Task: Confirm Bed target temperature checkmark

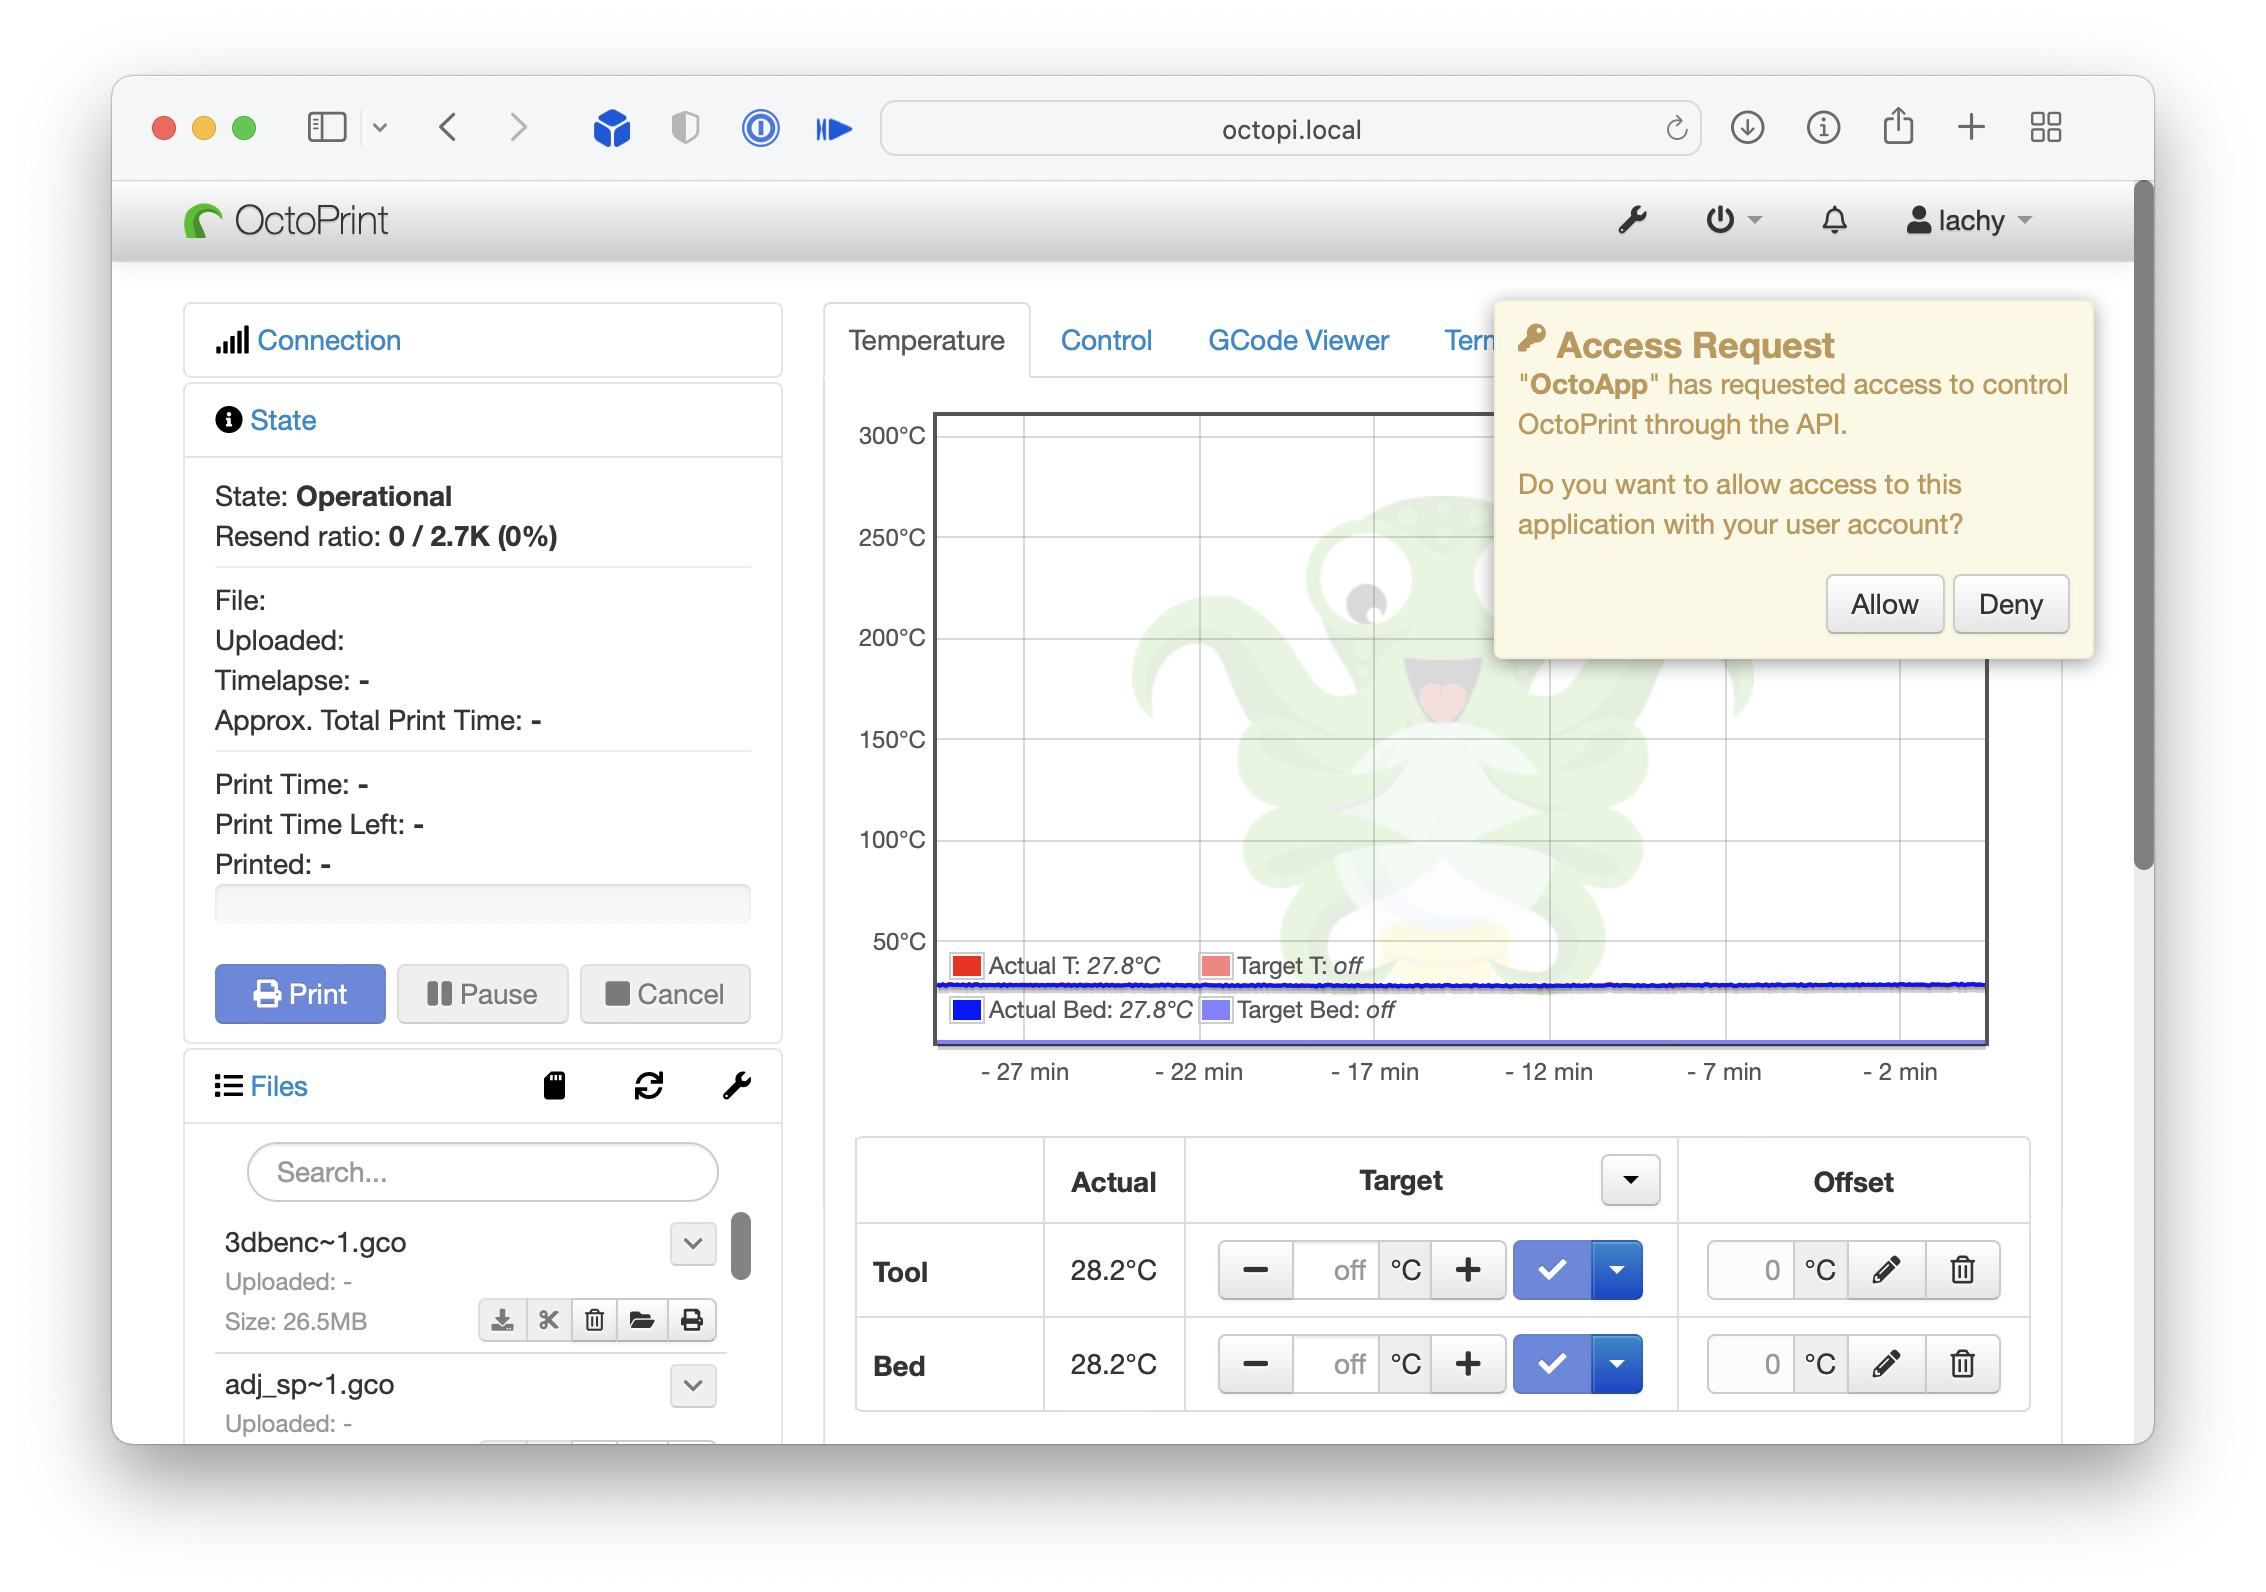Action: pos(1552,1364)
